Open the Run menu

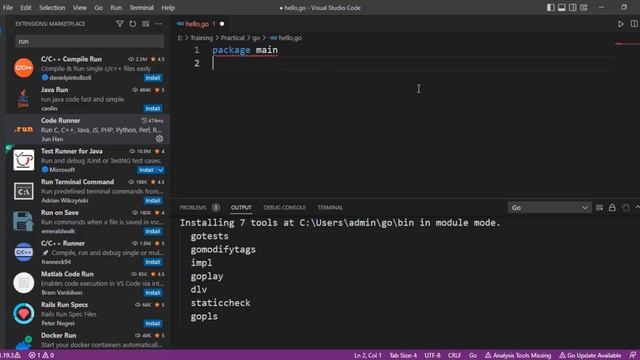tap(116, 7)
